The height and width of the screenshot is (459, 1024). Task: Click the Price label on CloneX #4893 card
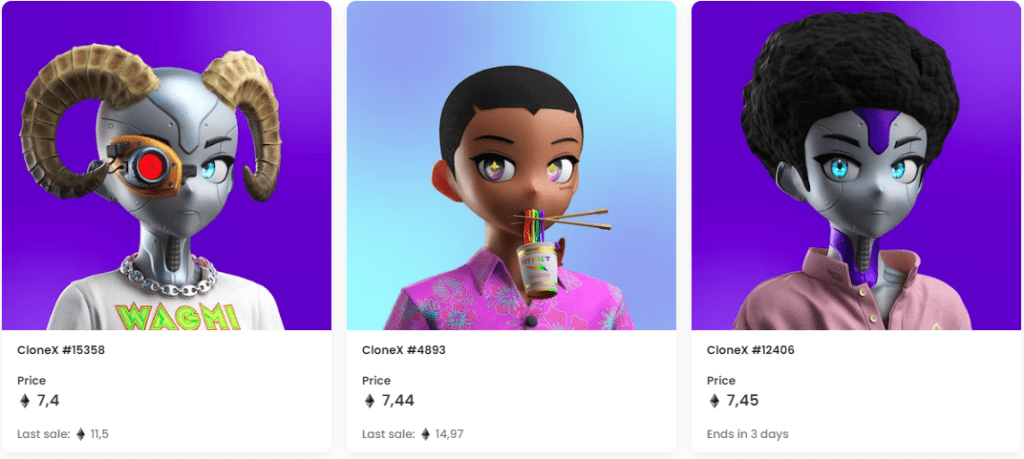pyautogui.click(x=376, y=381)
